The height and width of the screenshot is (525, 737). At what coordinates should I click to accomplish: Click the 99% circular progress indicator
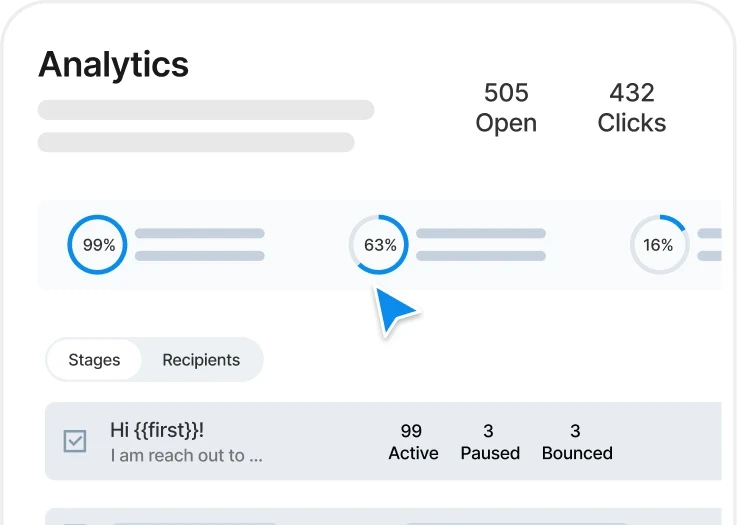tap(98, 245)
